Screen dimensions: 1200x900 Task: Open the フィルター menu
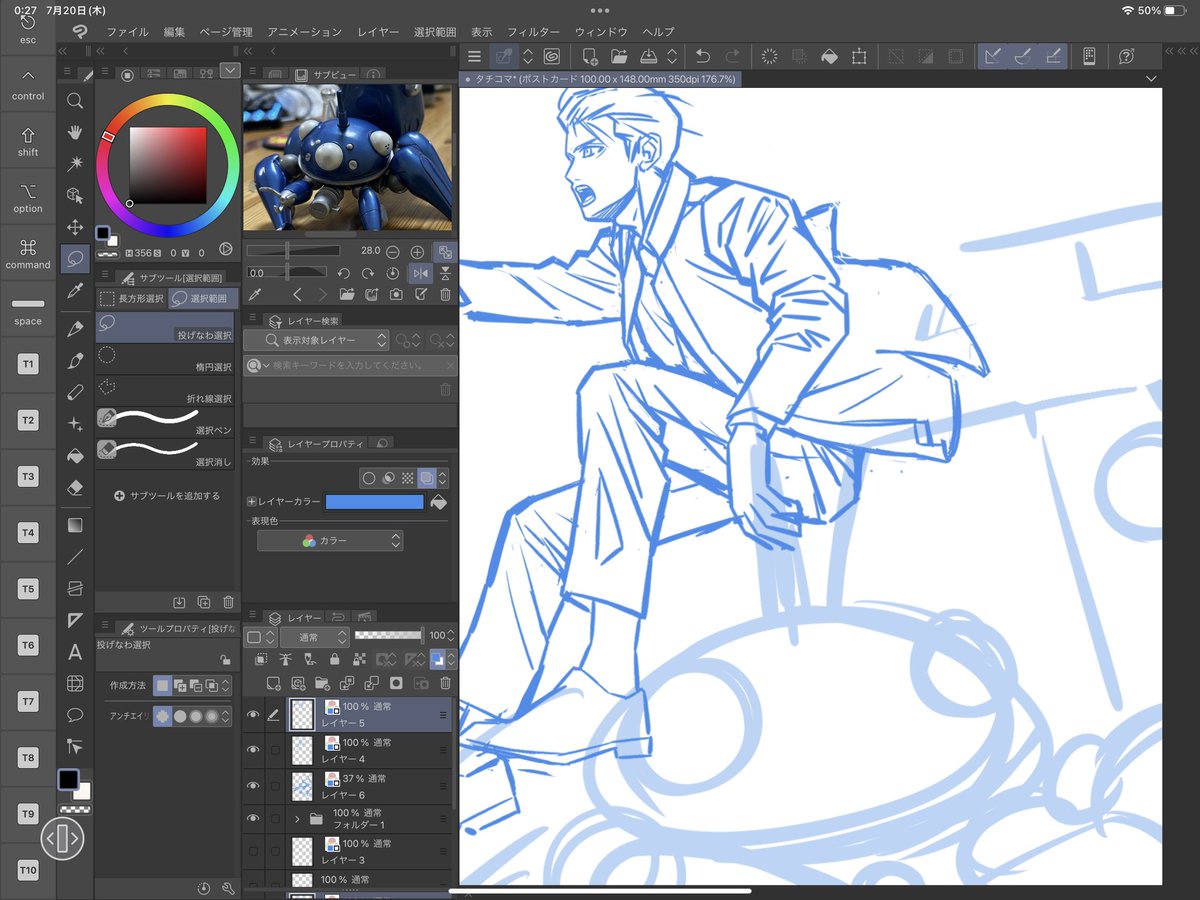[x=533, y=32]
